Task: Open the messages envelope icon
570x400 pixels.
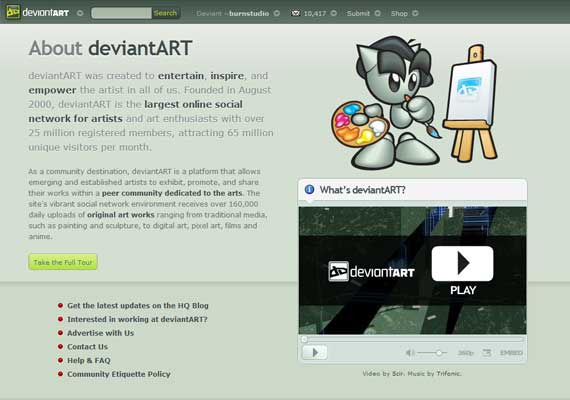Action: (x=296, y=13)
